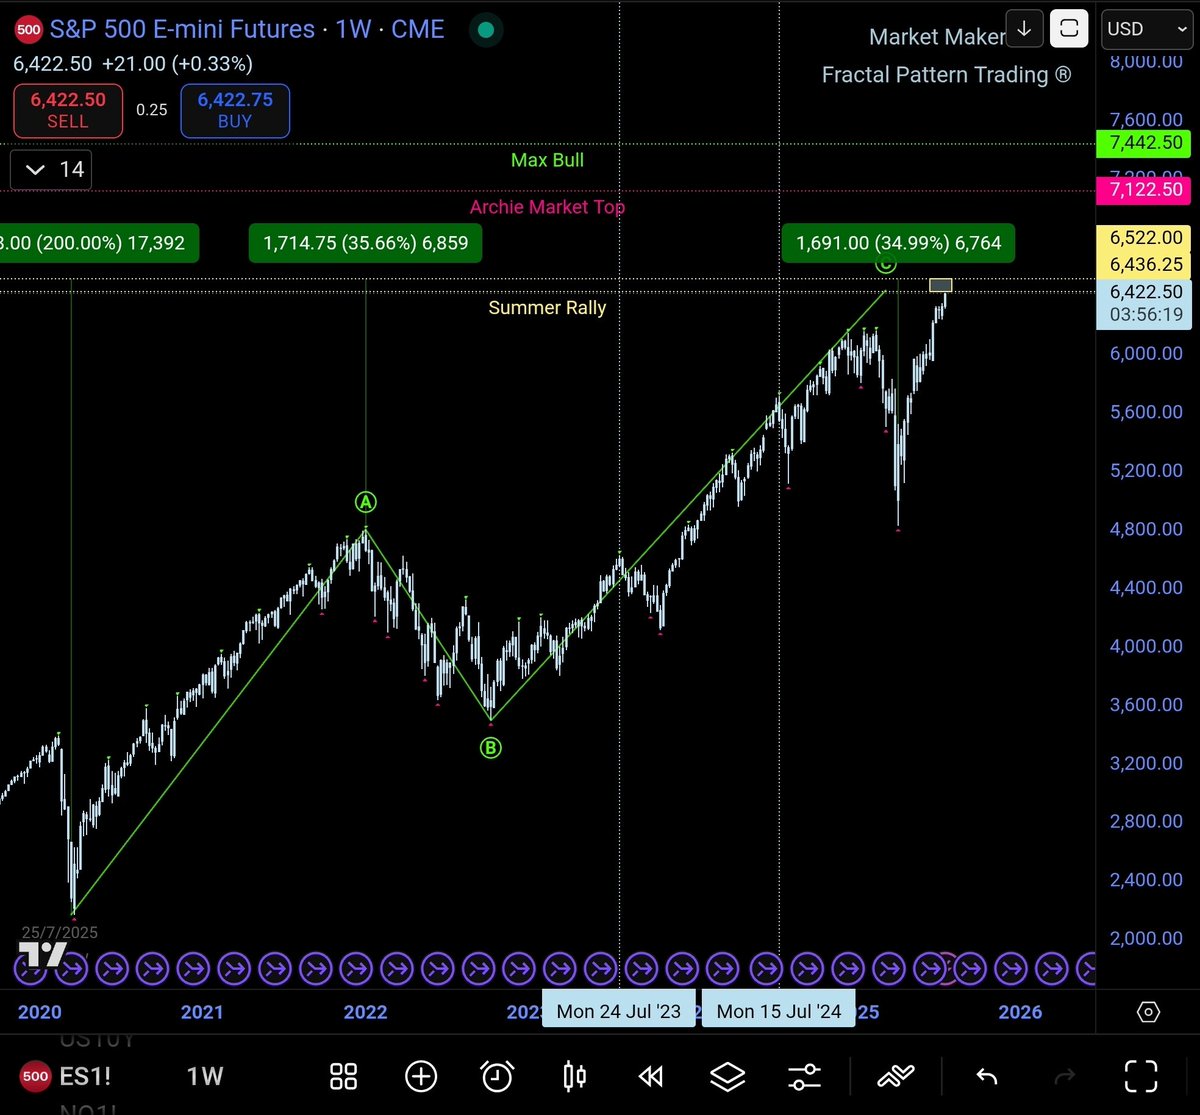Click the white rounded-square capture button
Screen dimensions: 1200x1115
tap(1069, 29)
